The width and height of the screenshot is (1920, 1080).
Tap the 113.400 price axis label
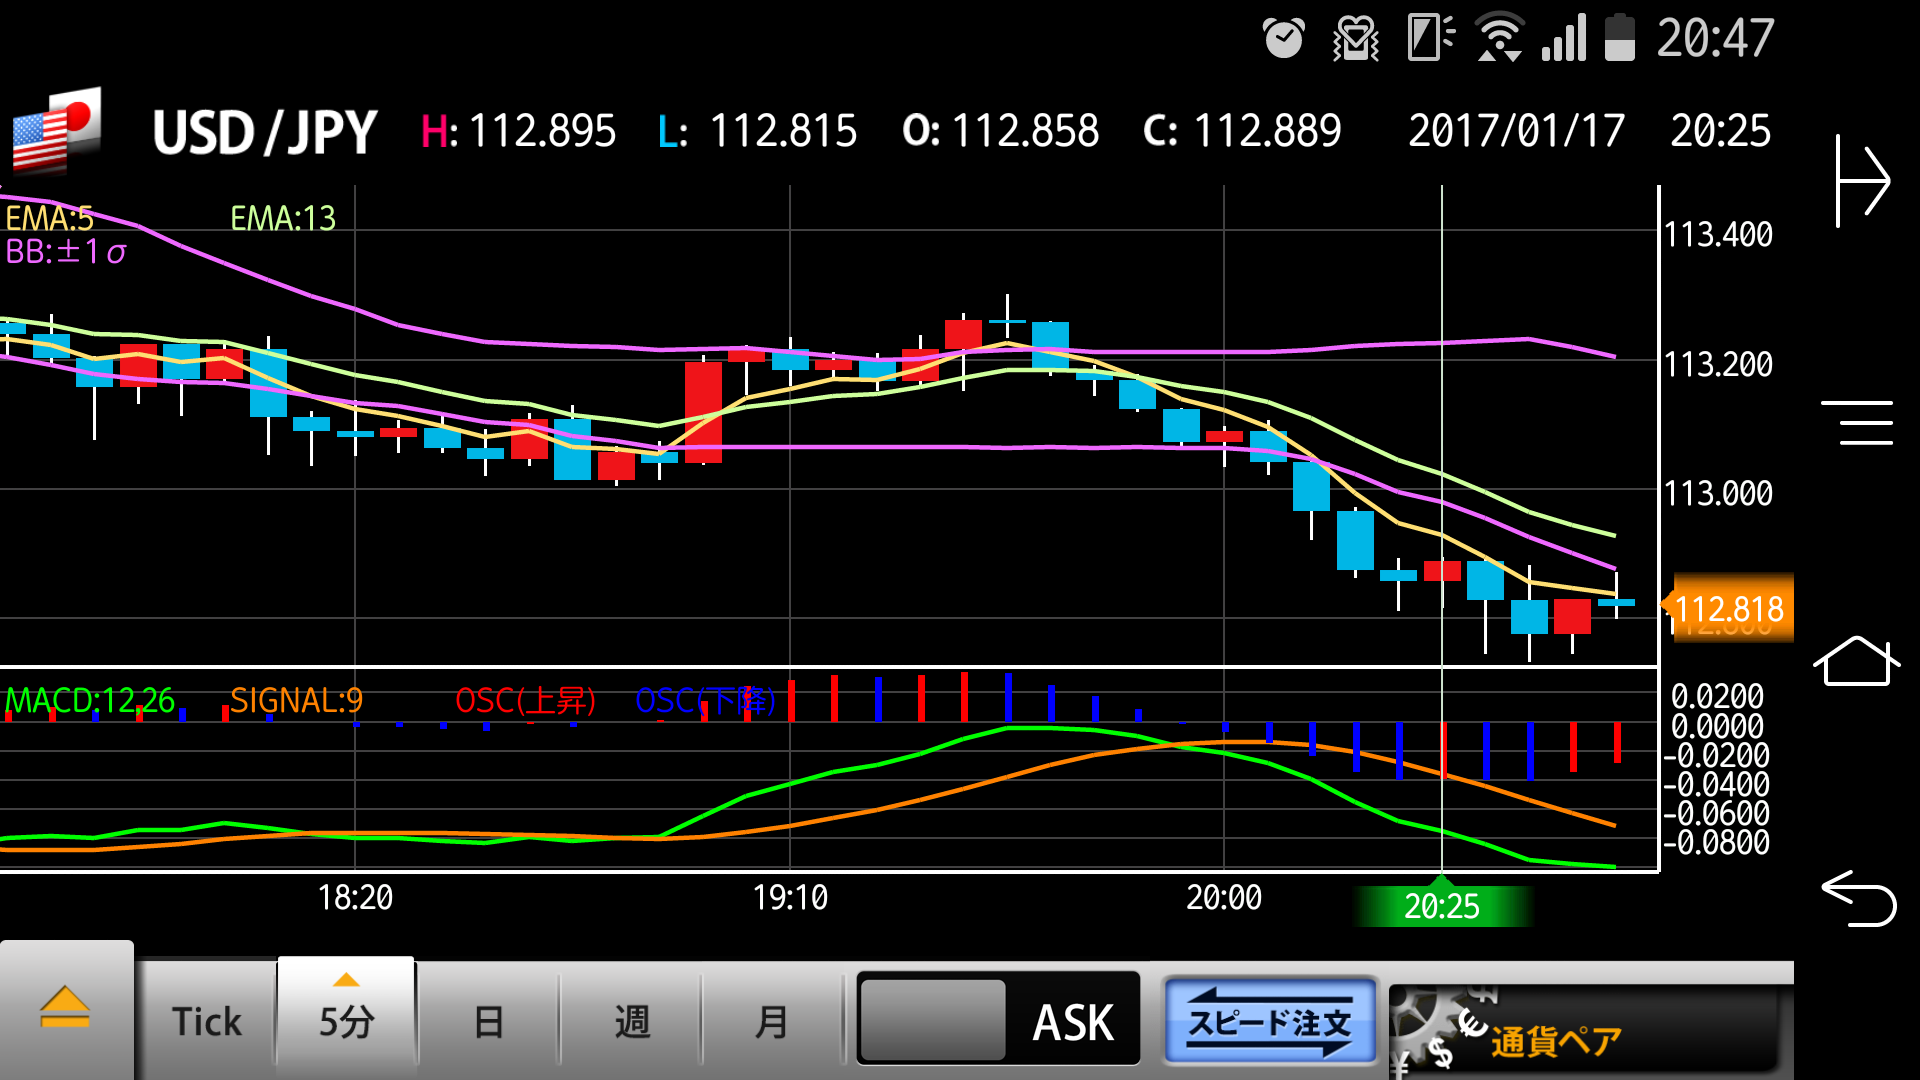(1717, 234)
